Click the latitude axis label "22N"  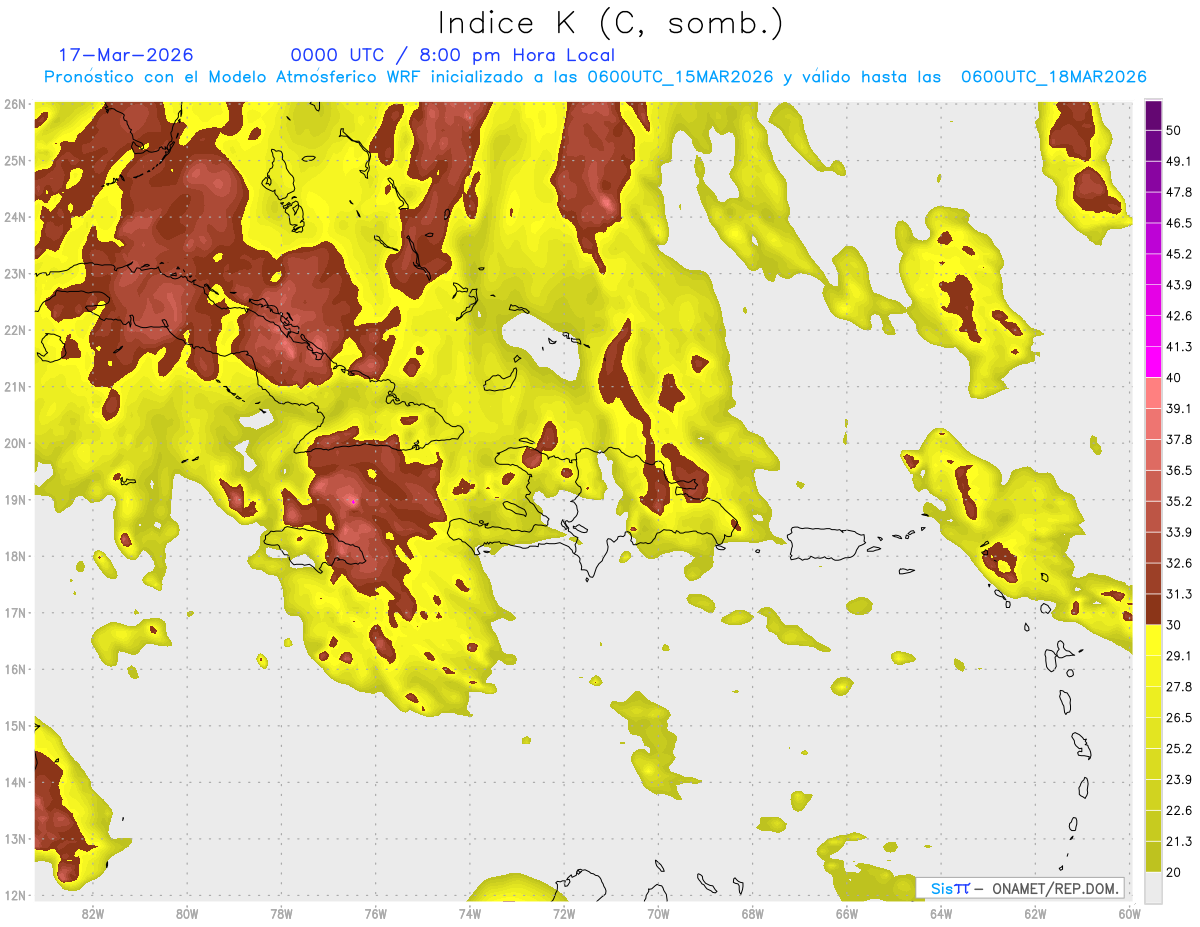(16, 330)
